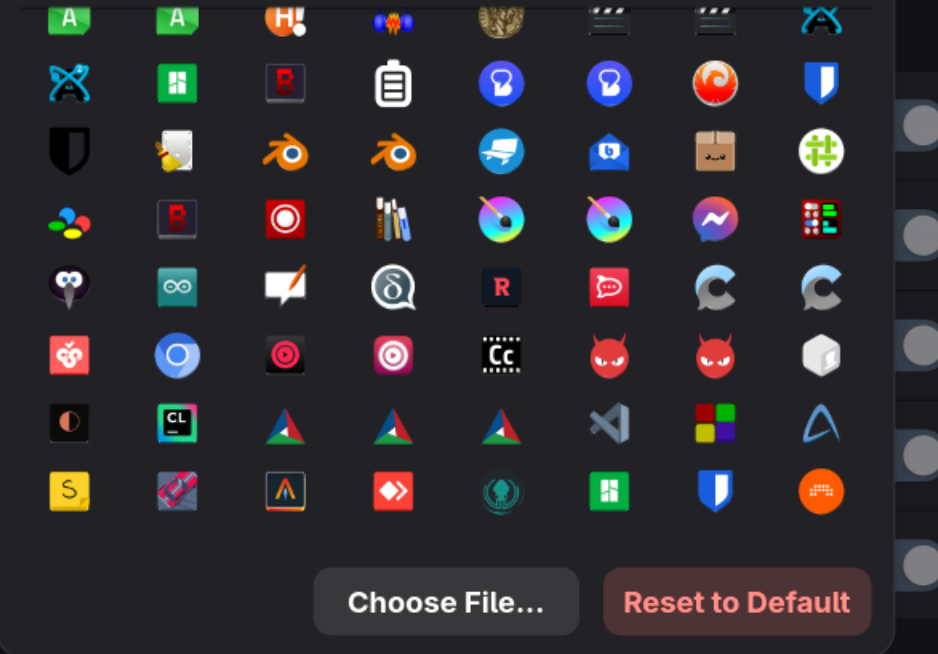Select the teal Arduino infinity icon
Screen dimensions: 938x654
point(177,287)
